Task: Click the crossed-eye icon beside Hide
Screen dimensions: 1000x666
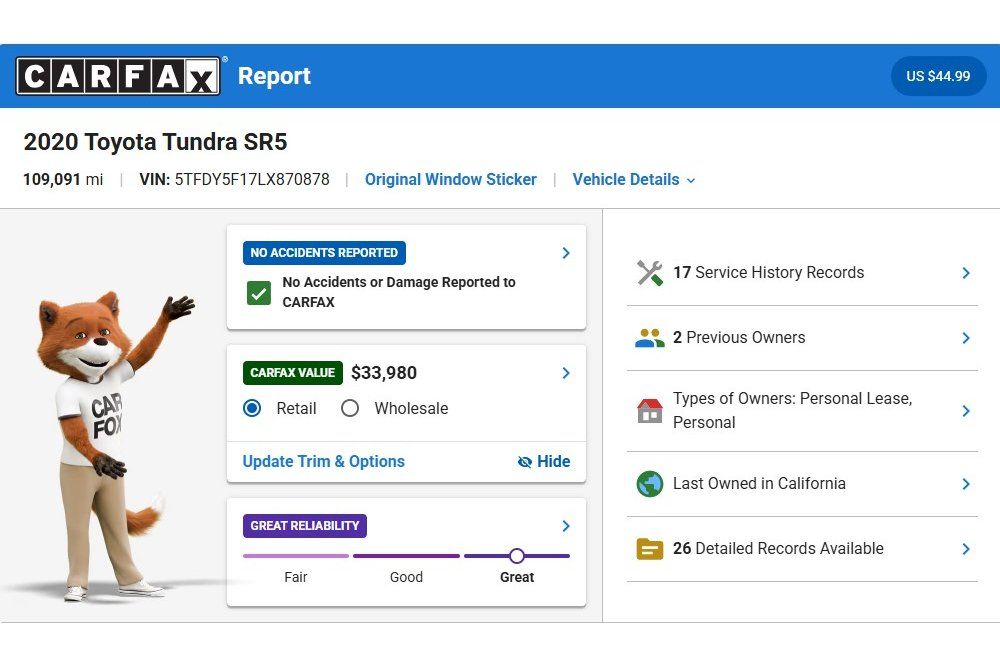Action: click(x=525, y=462)
